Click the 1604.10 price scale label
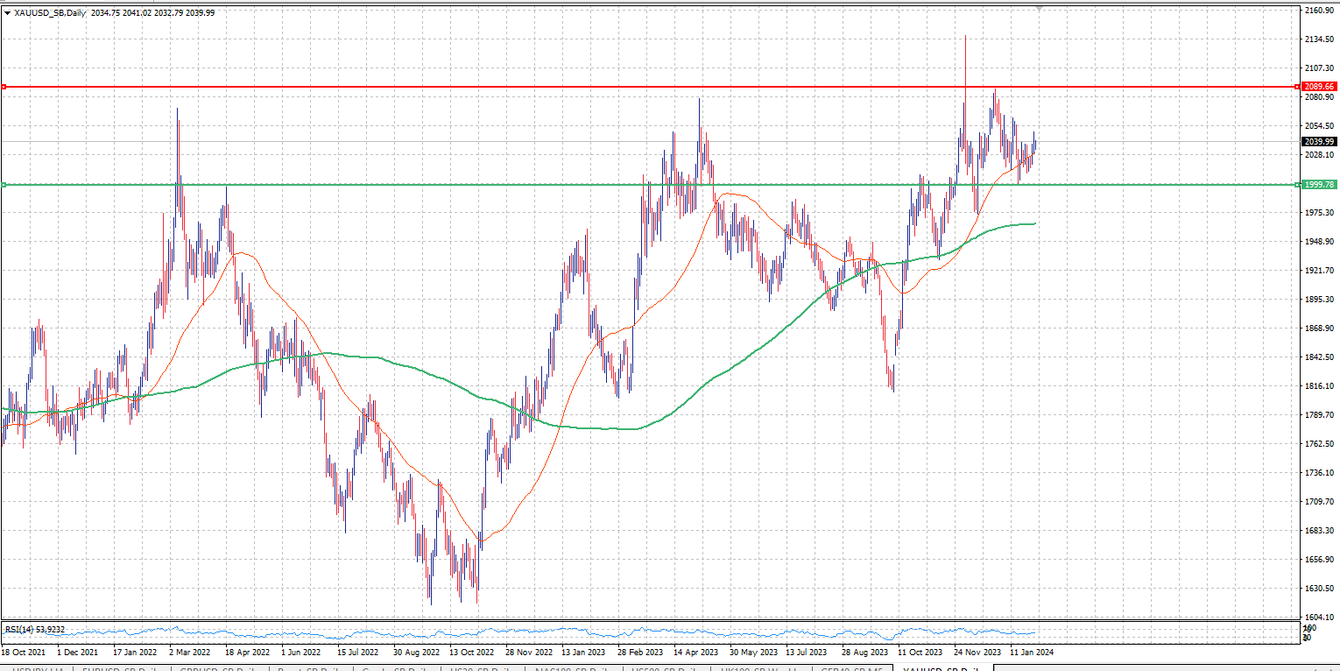 tap(1320, 618)
